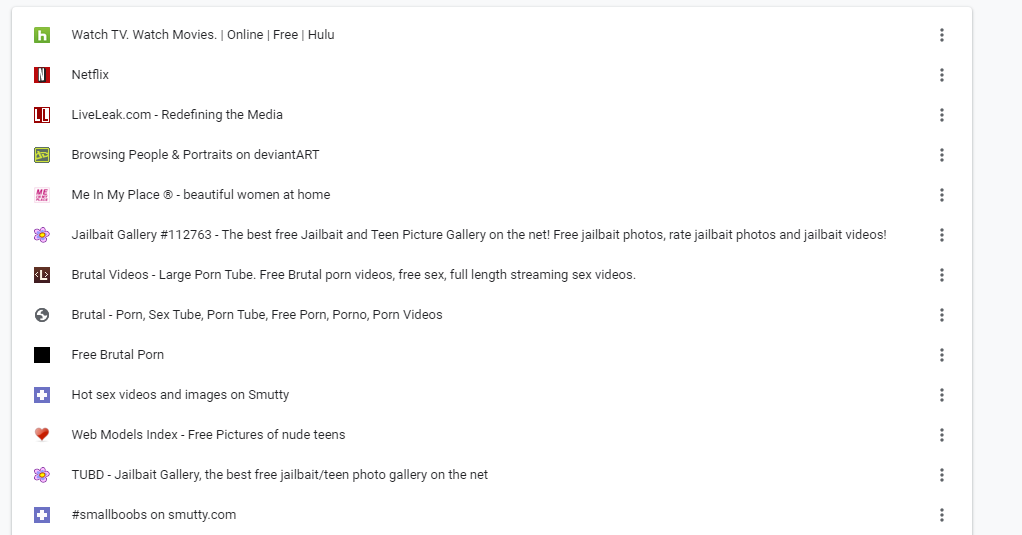Click the globe favicon on 'Brutal - Porn' row
The width and height of the screenshot is (1022, 535).
point(42,315)
